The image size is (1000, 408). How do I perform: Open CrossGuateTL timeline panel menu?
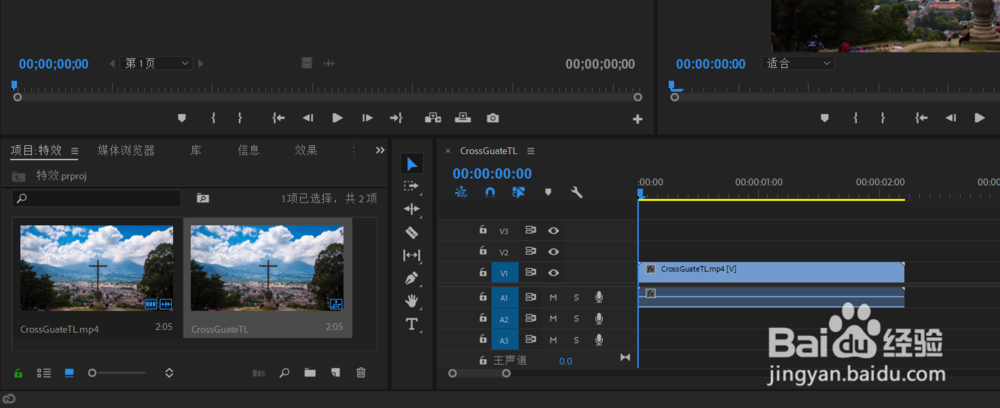[531, 151]
